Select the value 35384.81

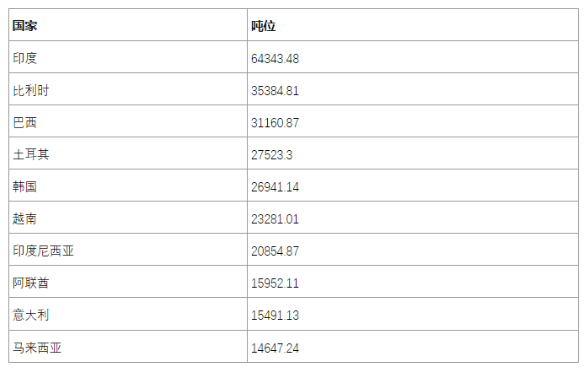coord(275,91)
